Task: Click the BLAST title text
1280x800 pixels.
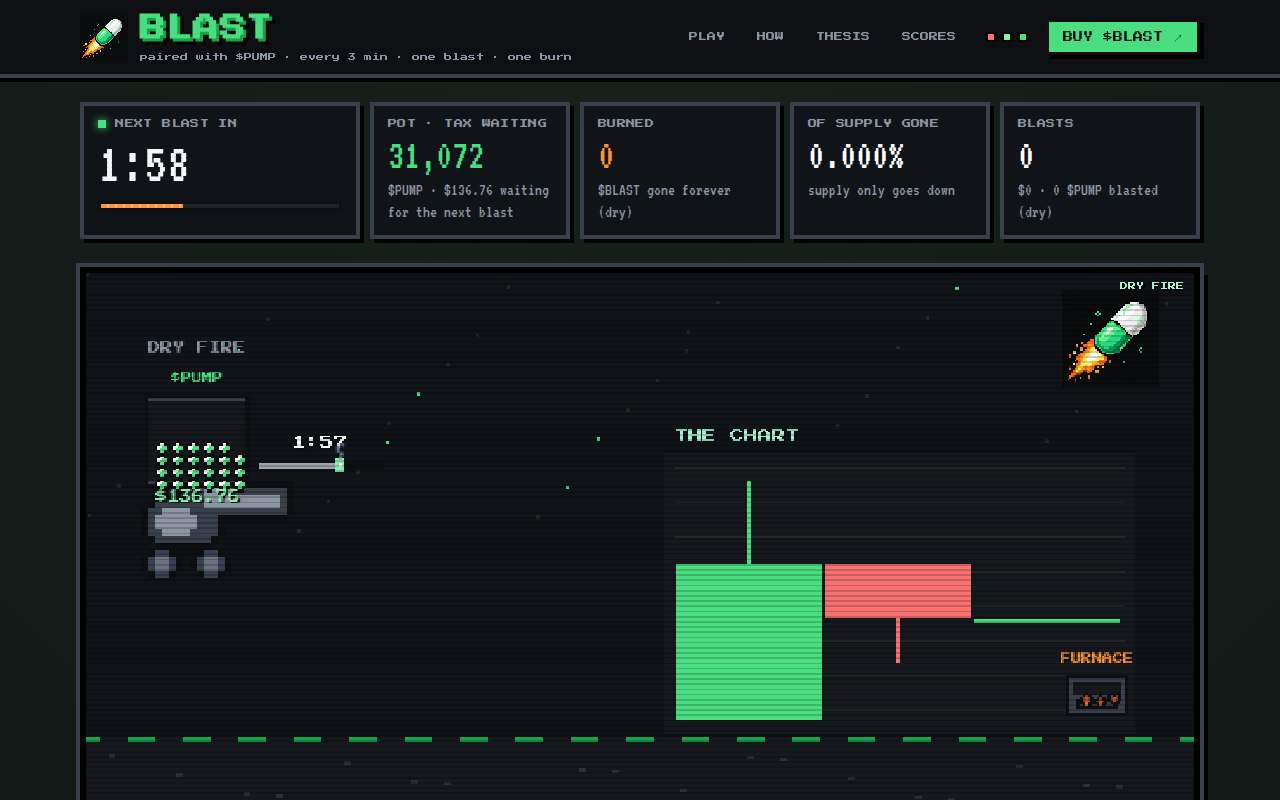Action: click(x=205, y=28)
